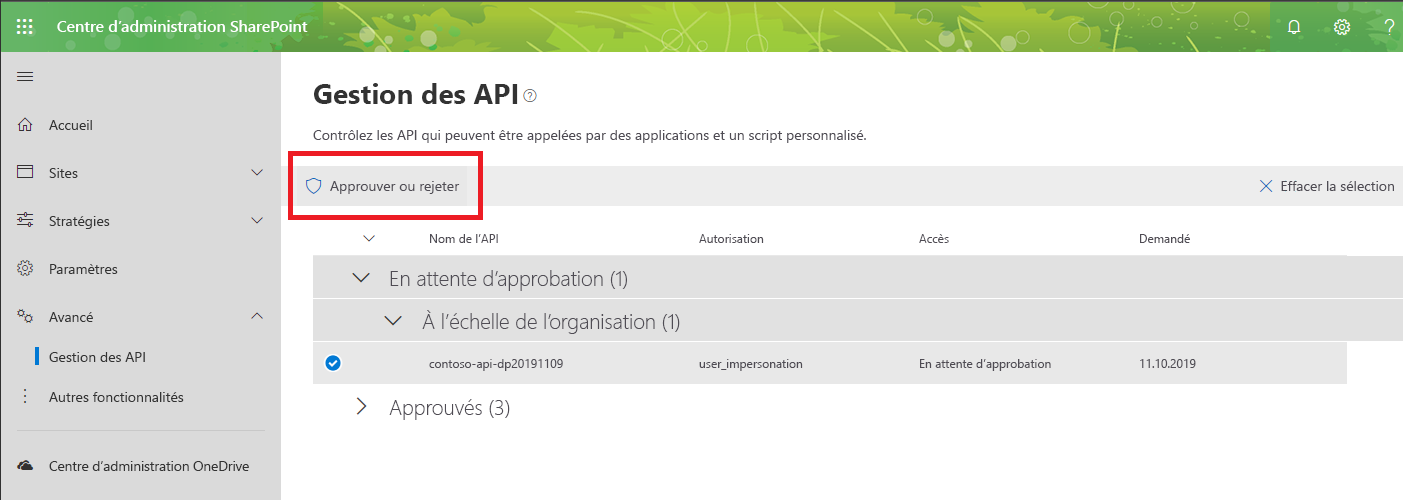Click the user_impersonation cell
This screenshot has width=1403, height=500.
[x=751, y=364]
